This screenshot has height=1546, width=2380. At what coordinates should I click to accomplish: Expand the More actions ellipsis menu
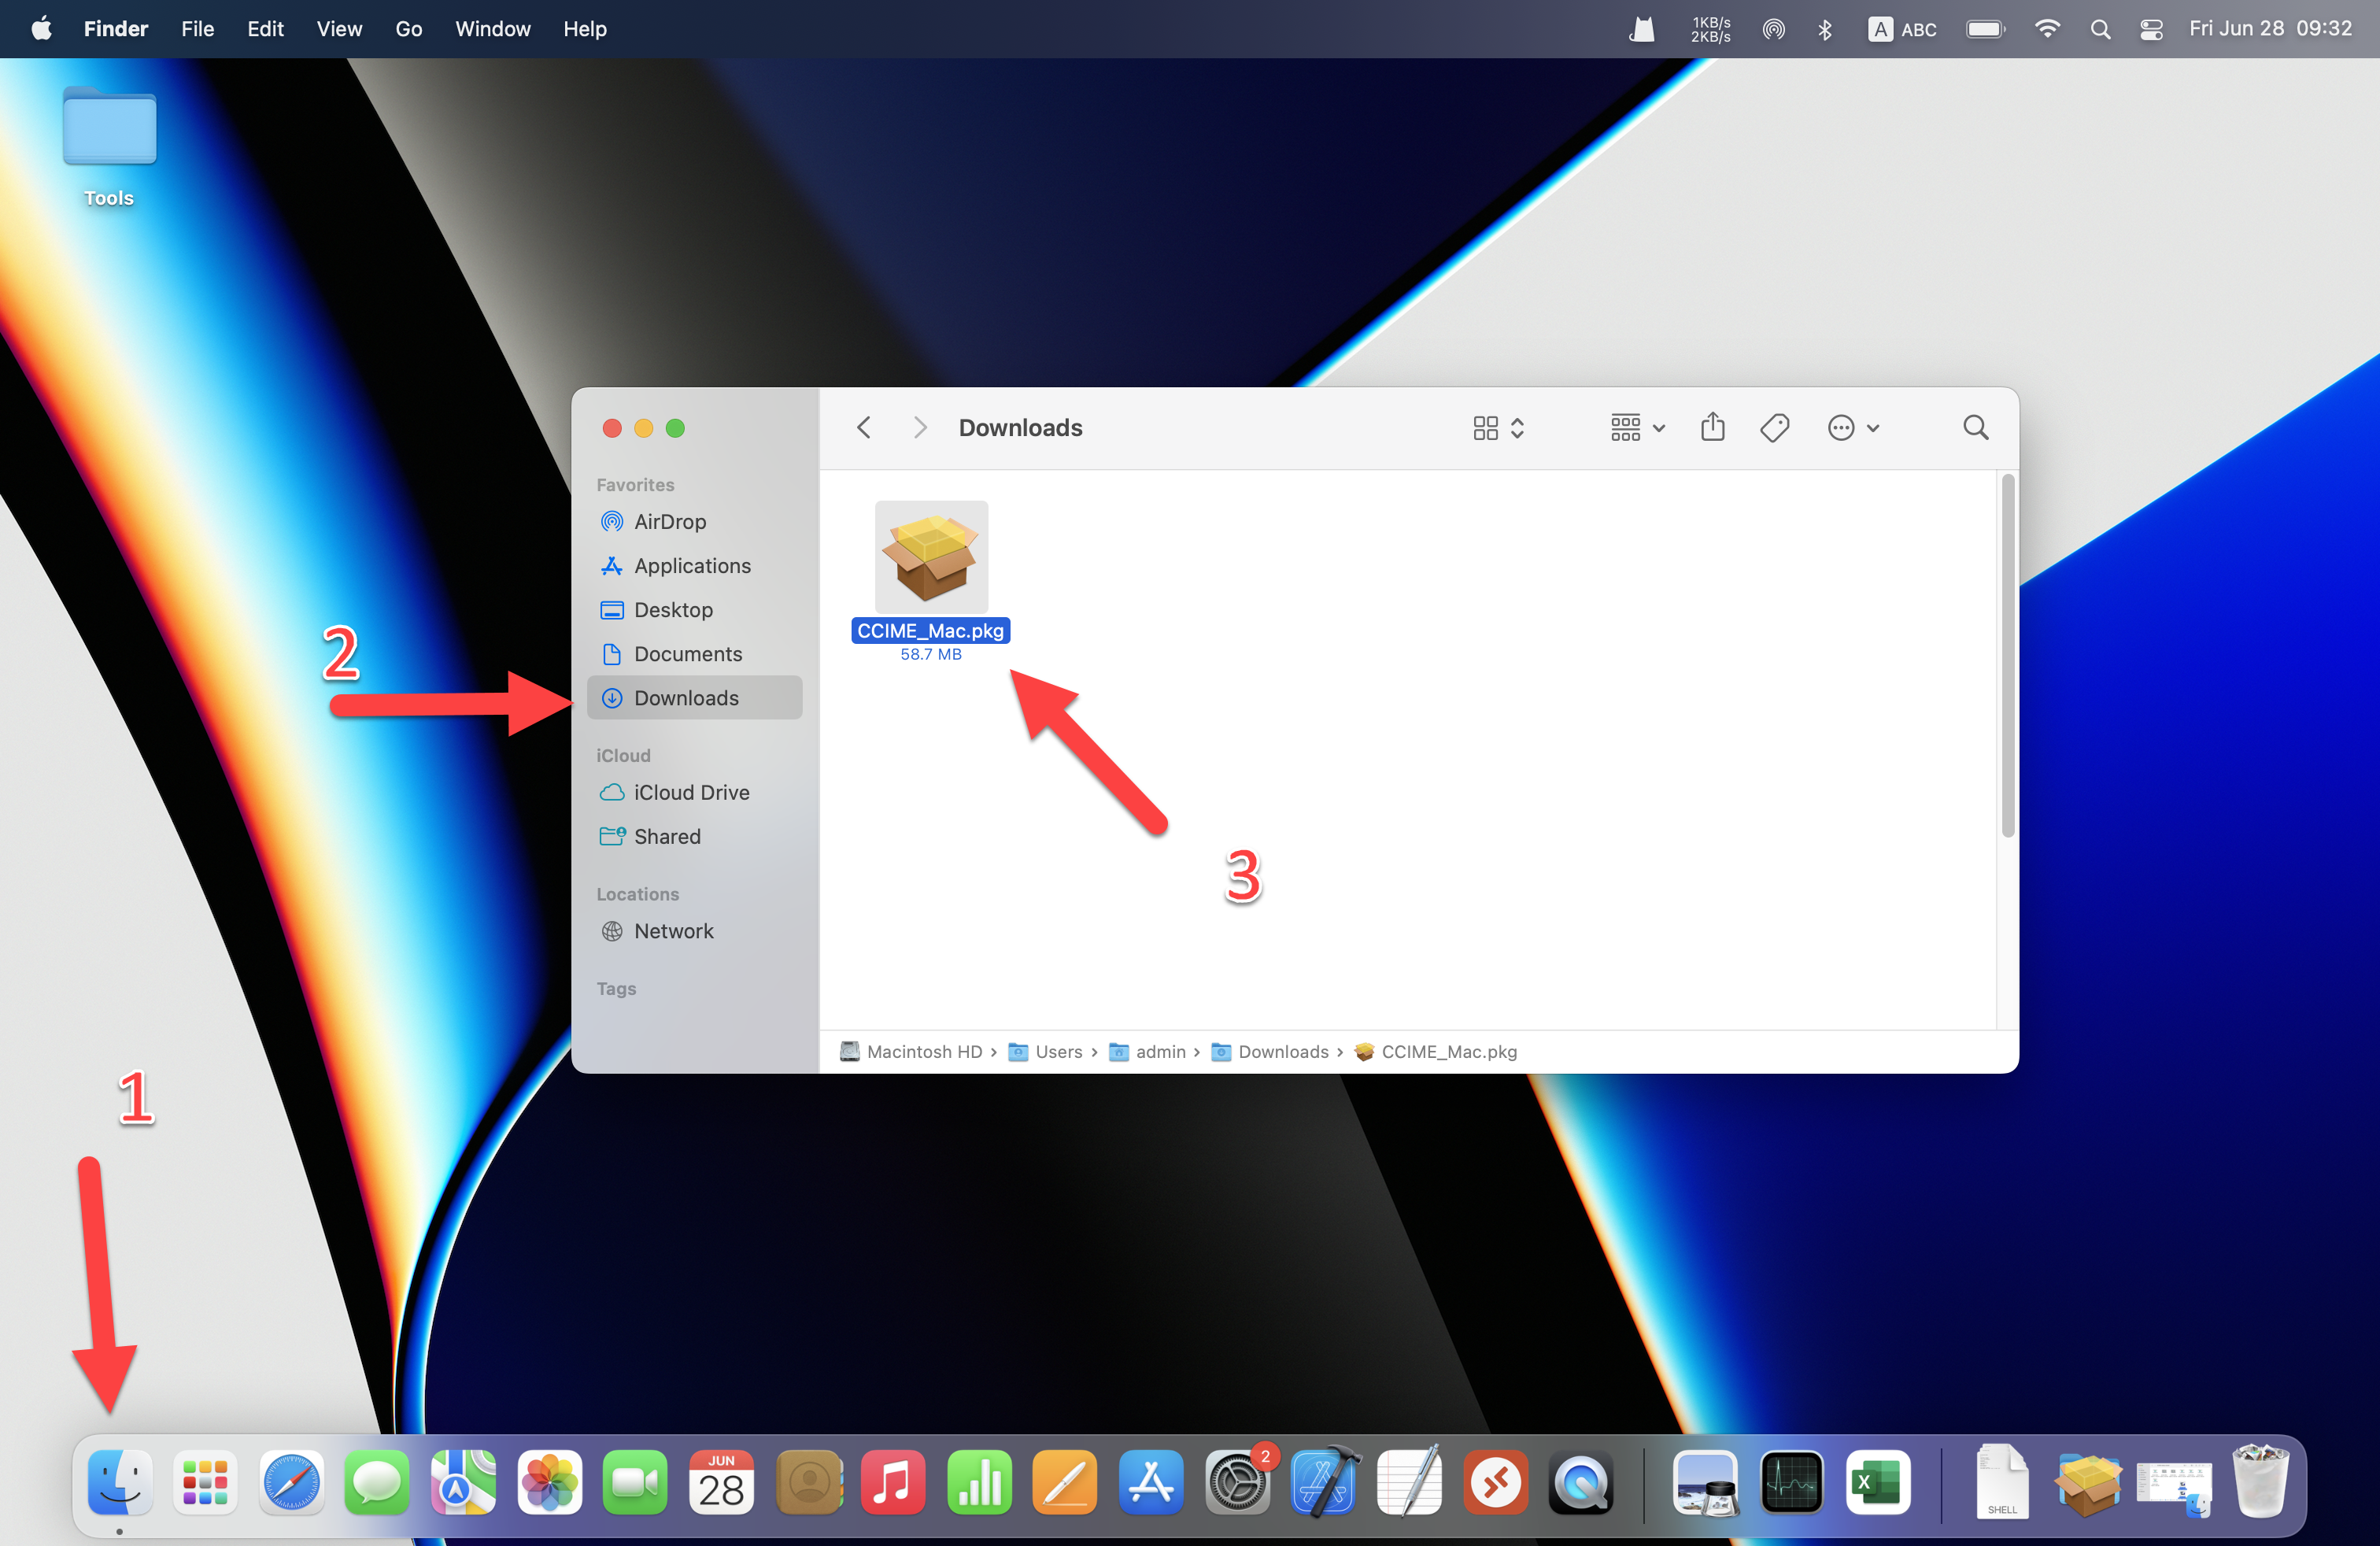[1853, 428]
